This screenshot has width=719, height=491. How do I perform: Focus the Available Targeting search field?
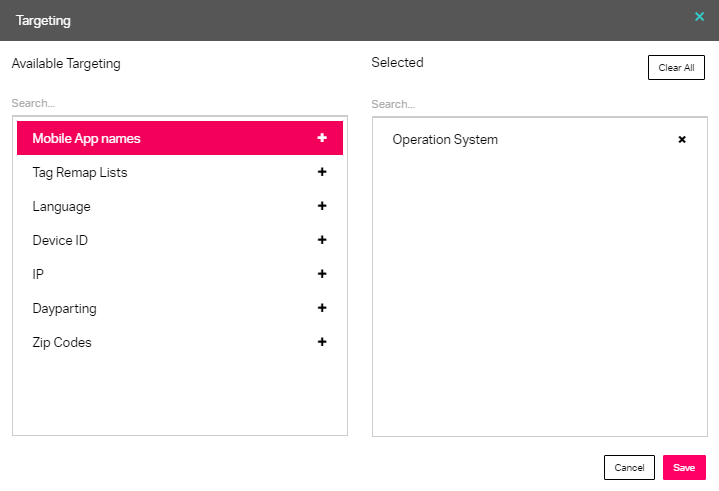click(179, 103)
